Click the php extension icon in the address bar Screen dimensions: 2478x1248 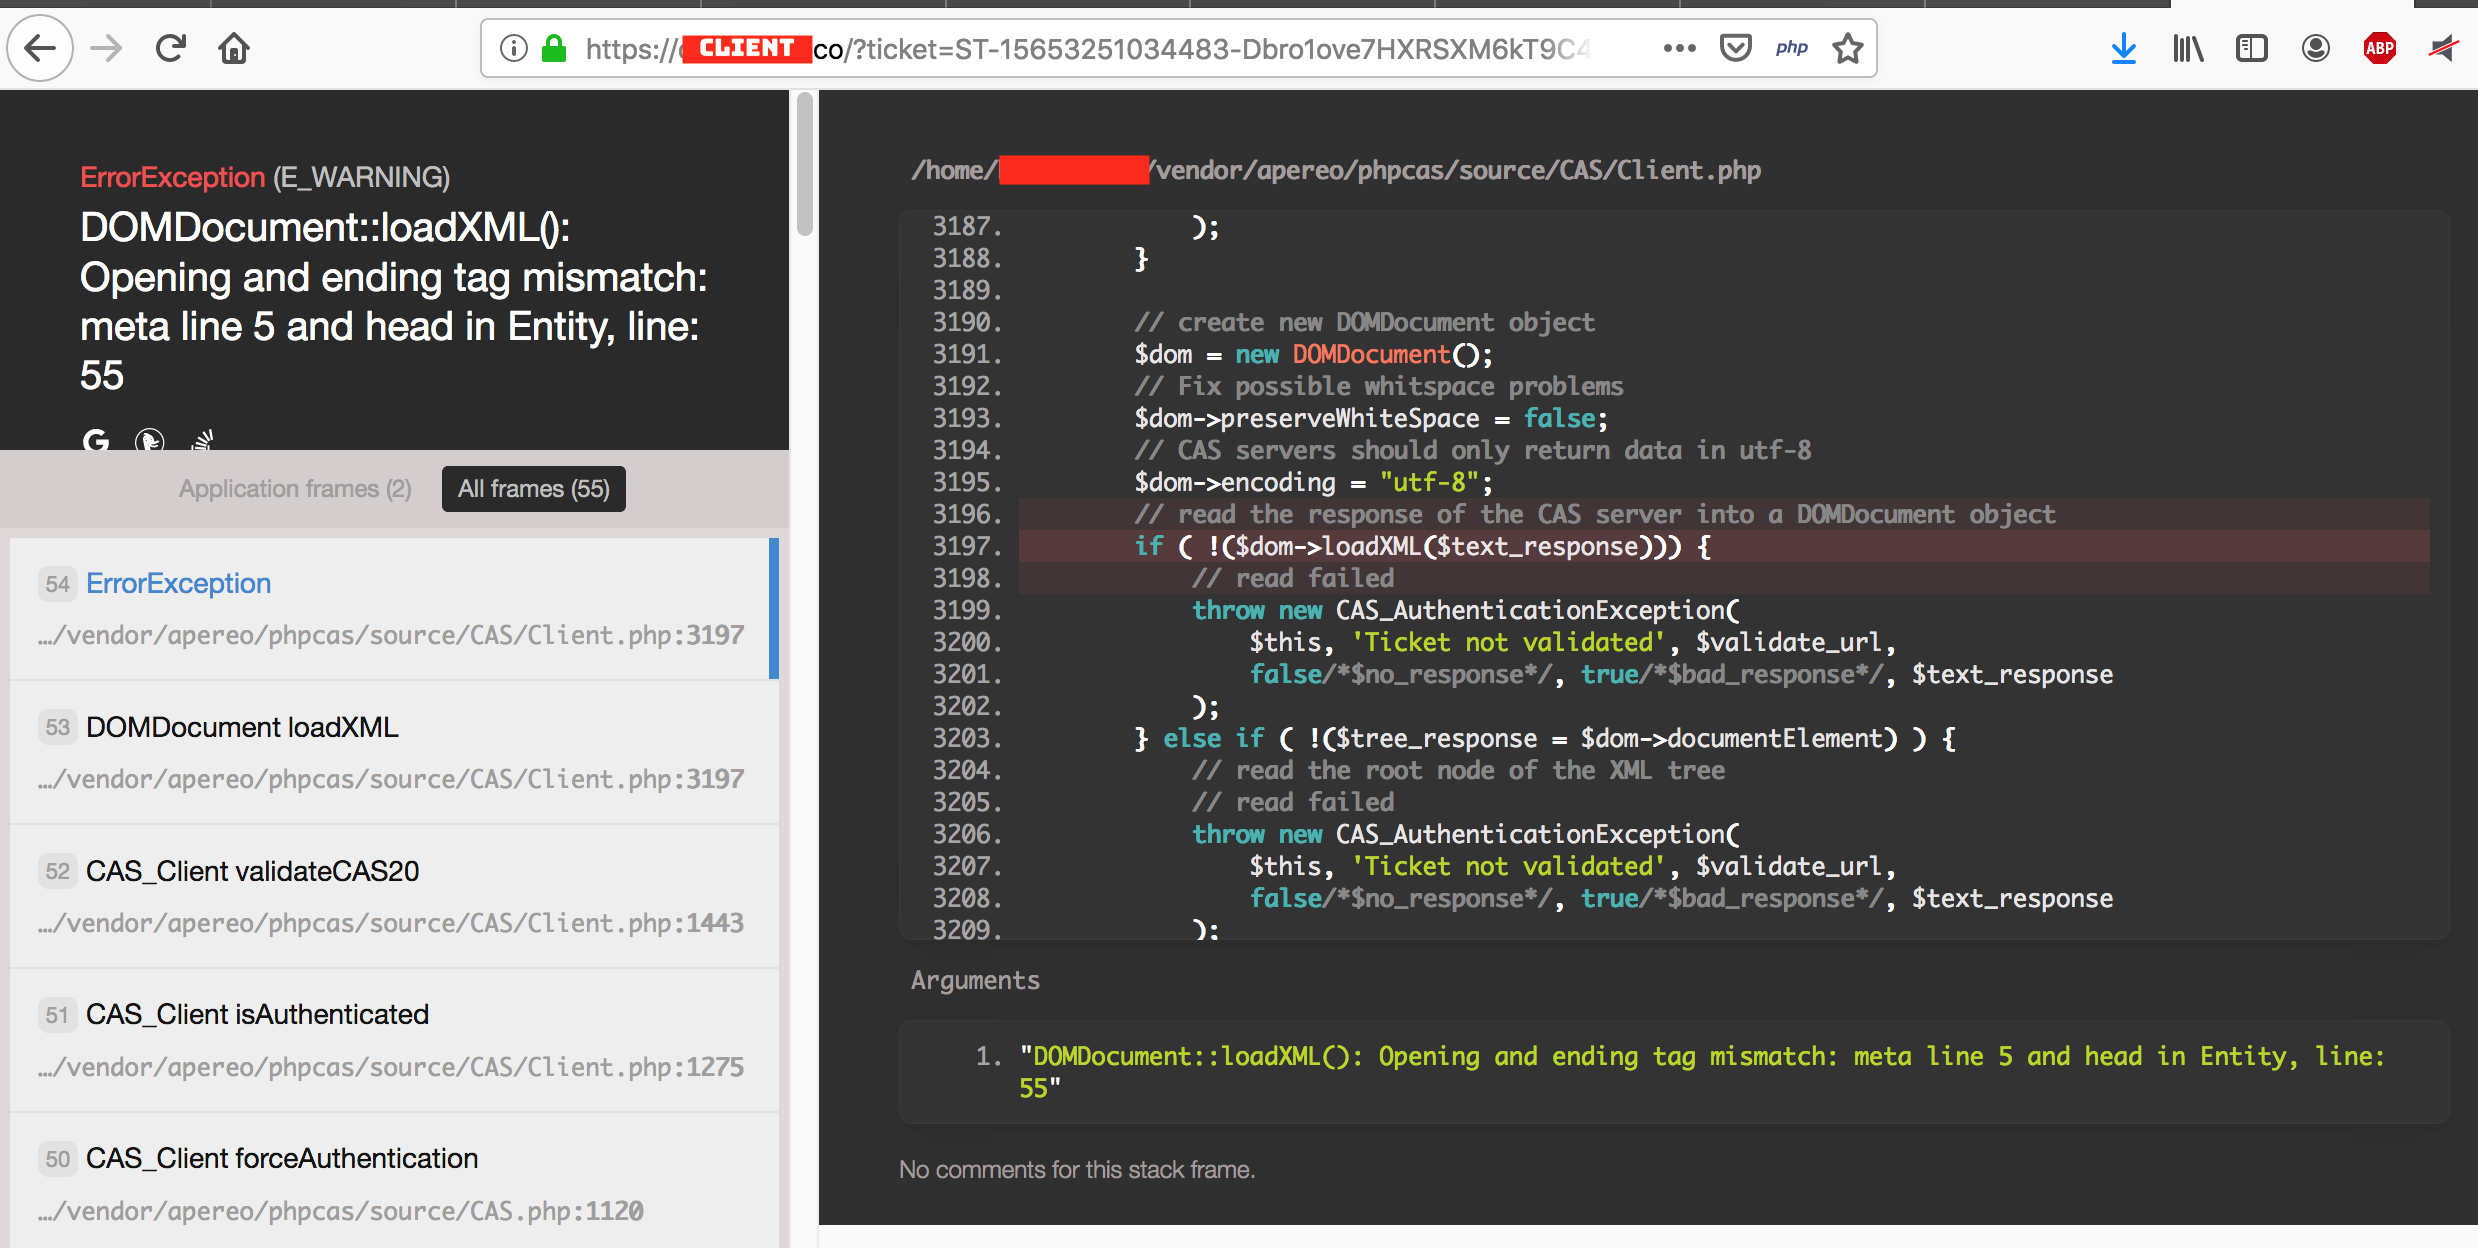pos(1792,48)
